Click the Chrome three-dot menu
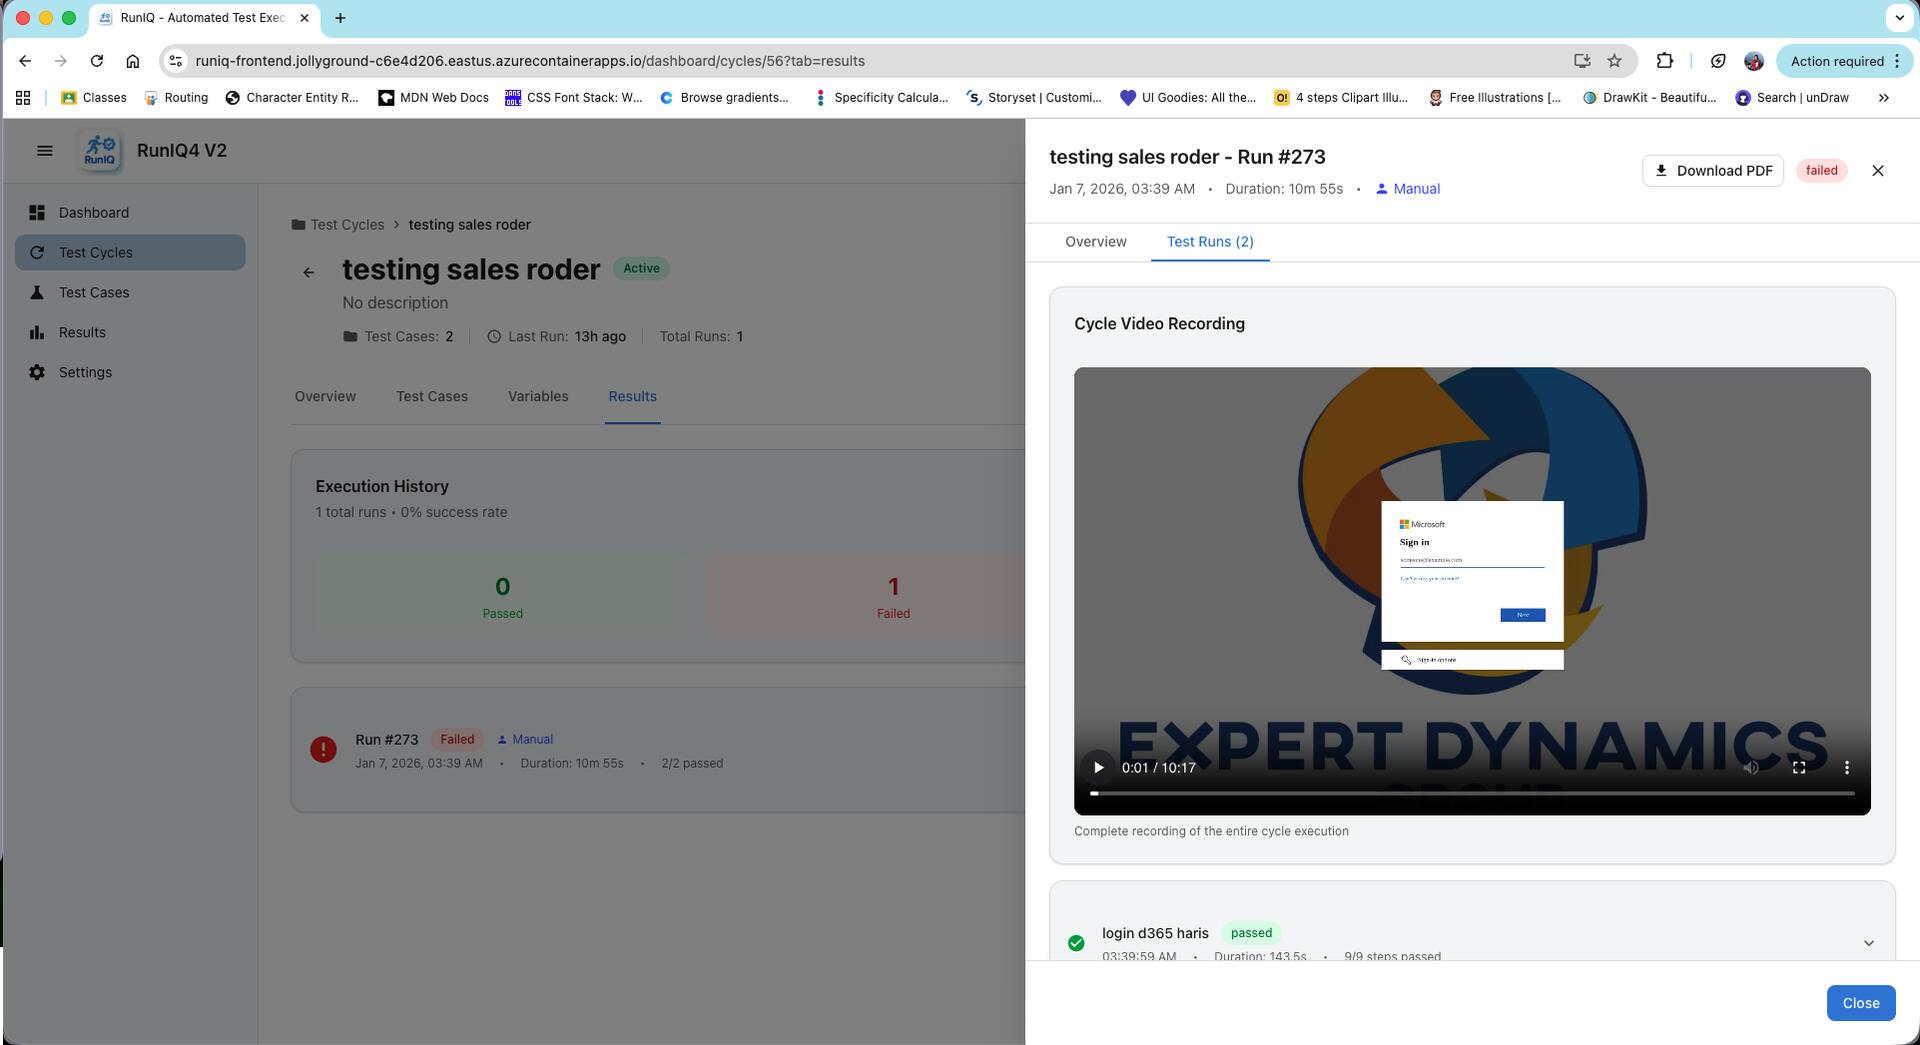 point(1897,61)
